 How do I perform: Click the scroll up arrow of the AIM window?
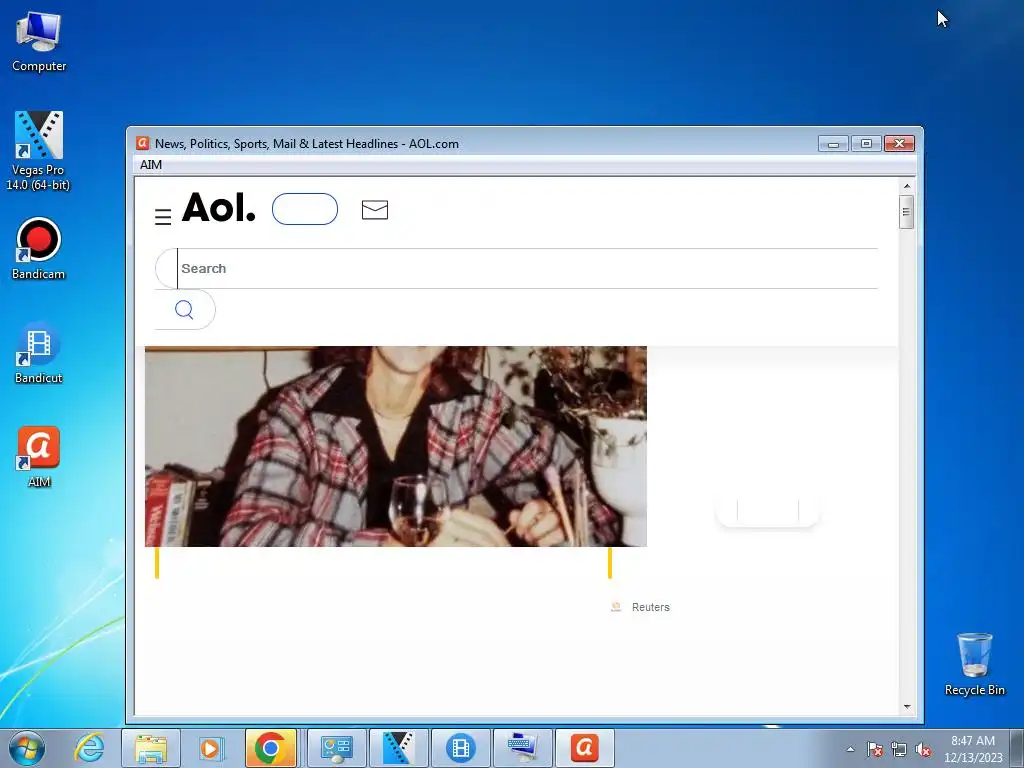pos(906,186)
